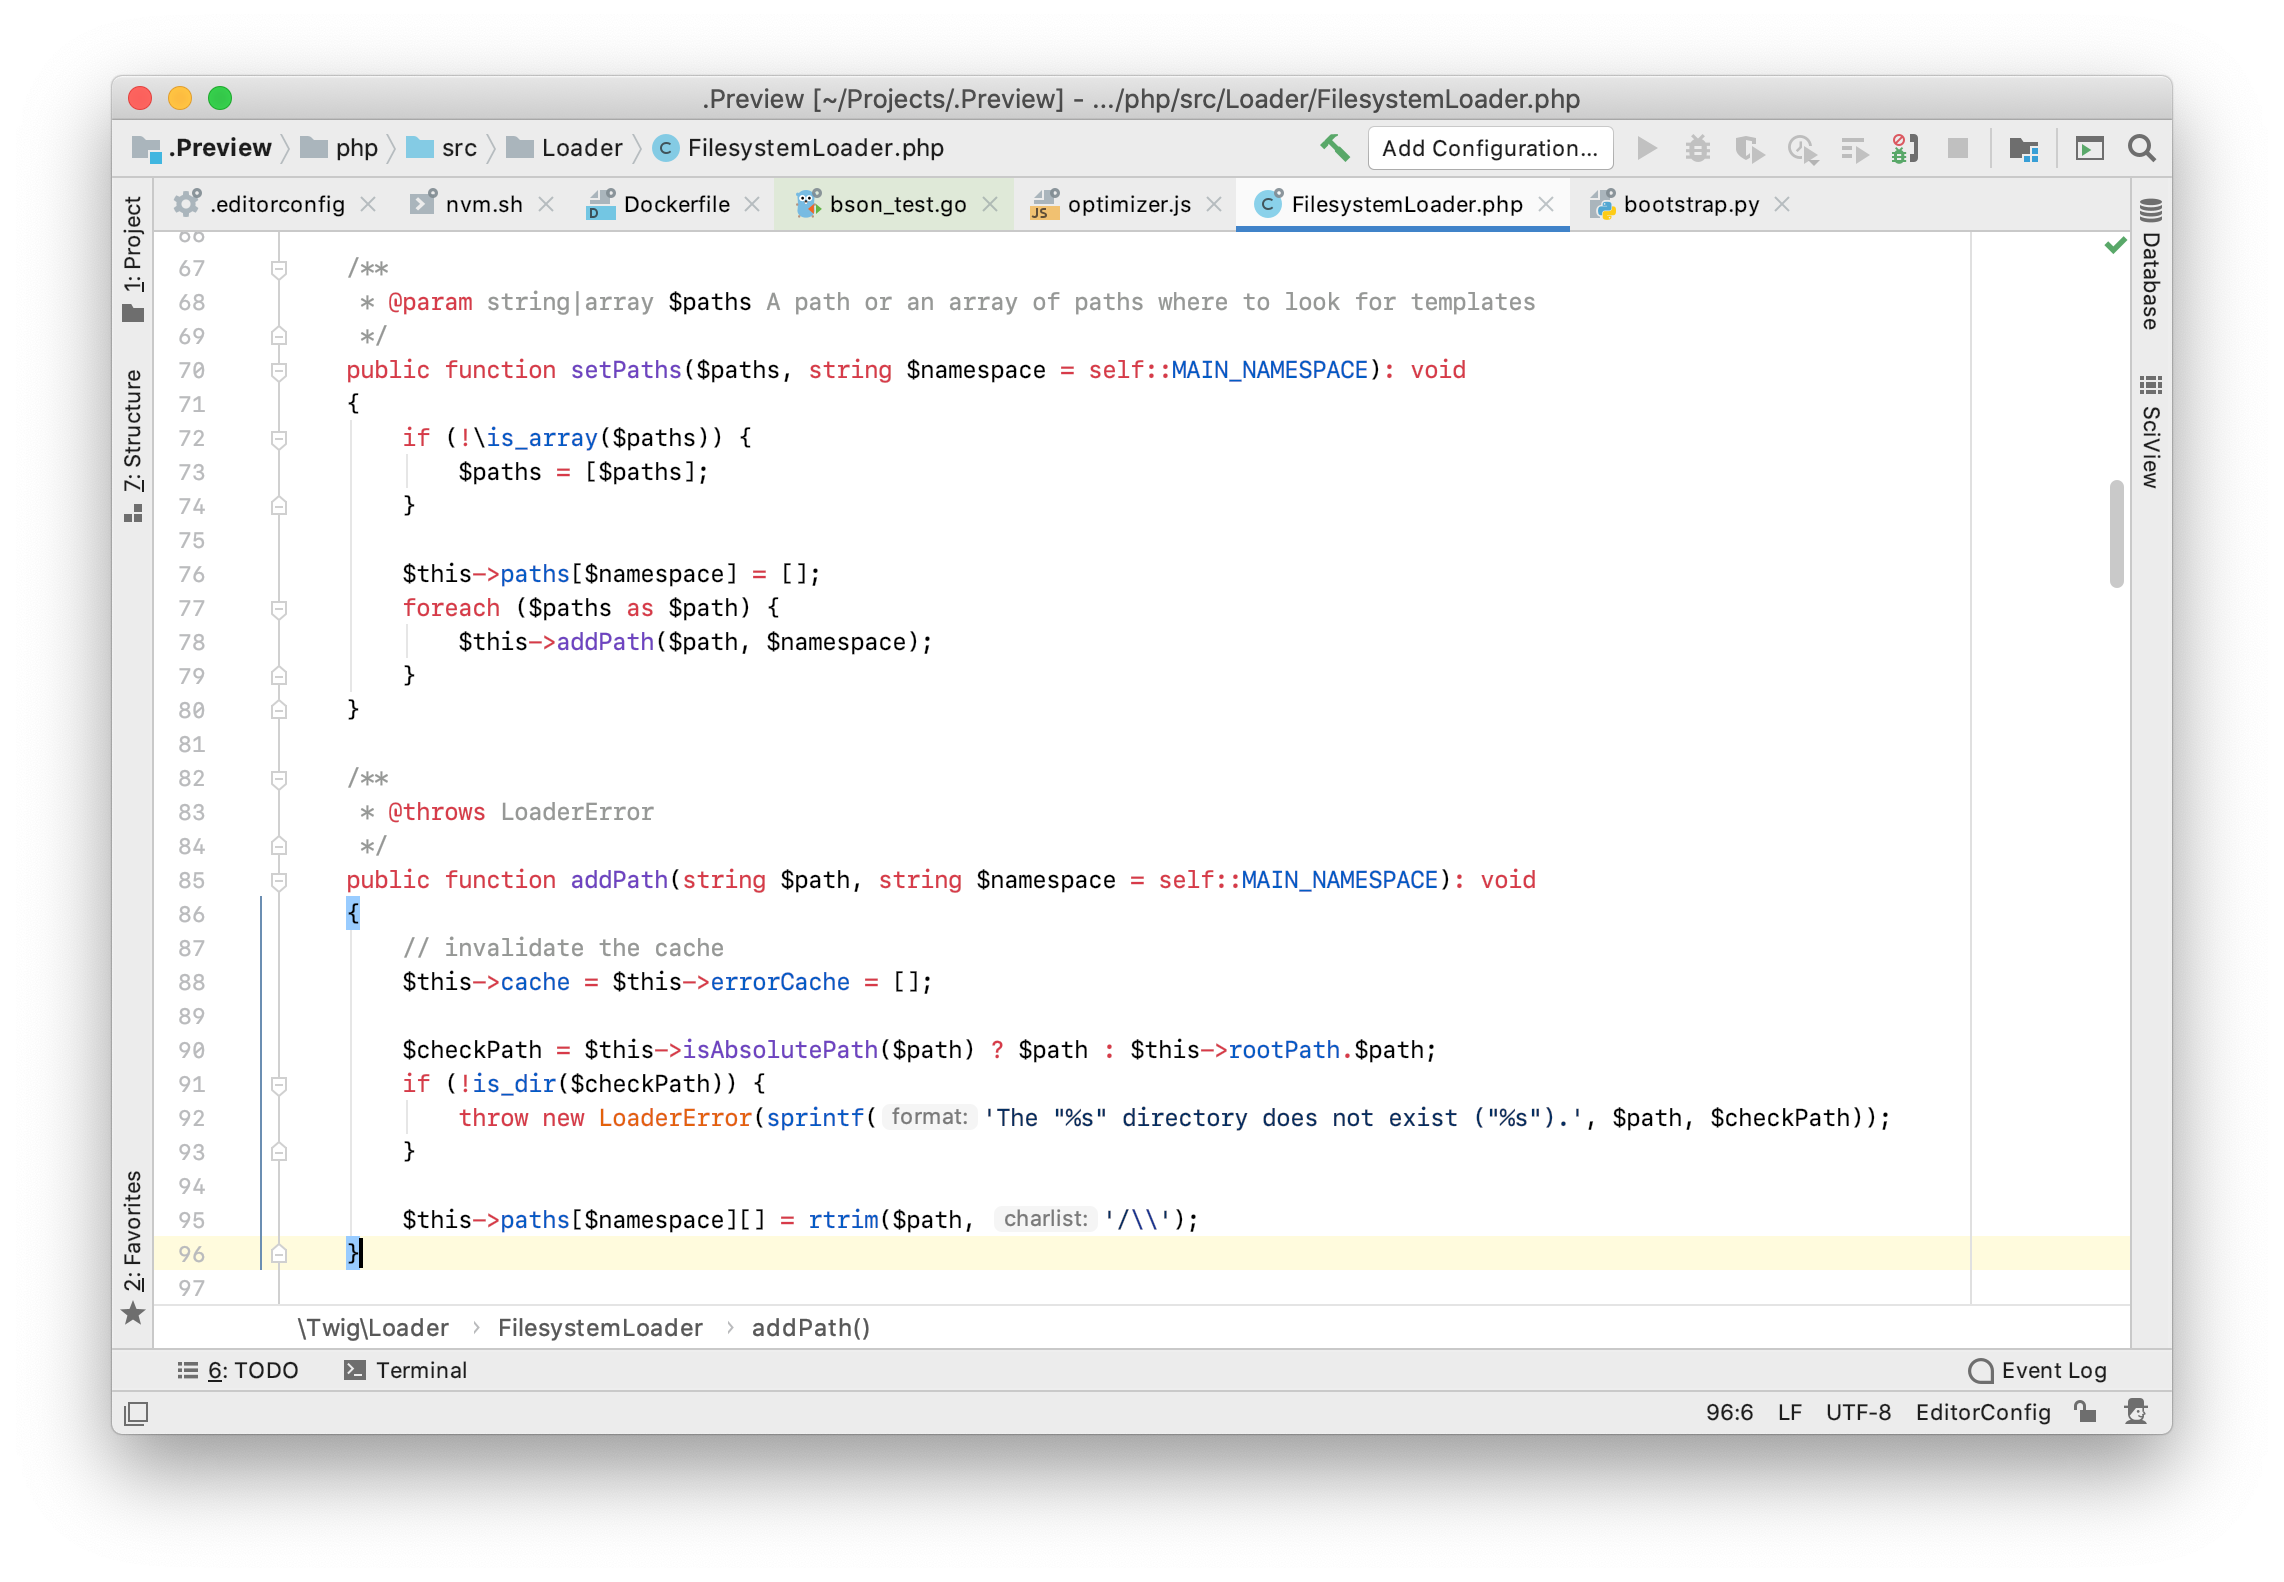Open Search Everywhere magnifier icon
This screenshot has width=2284, height=1582.
[2141, 149]
